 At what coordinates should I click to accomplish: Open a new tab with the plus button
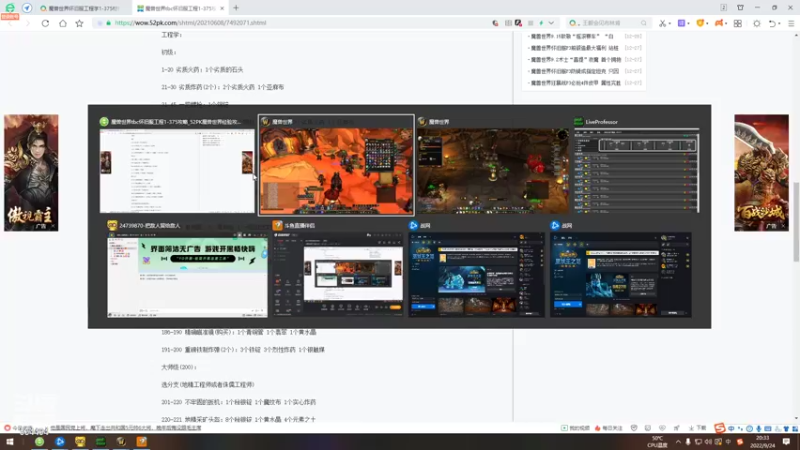pyautogui.click(x=236, y=8)
